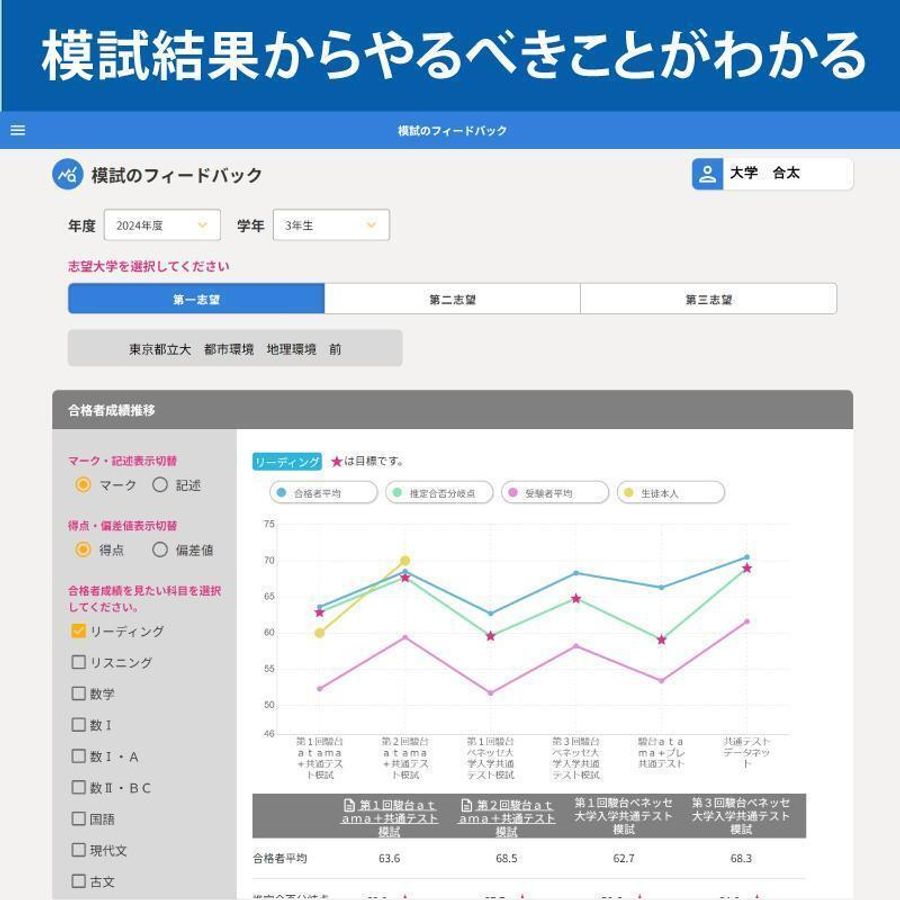Click the user profile icon beside 大学 合太
Image resolution: width=900 pixels, height=900 pixels.
click(707, 171)
